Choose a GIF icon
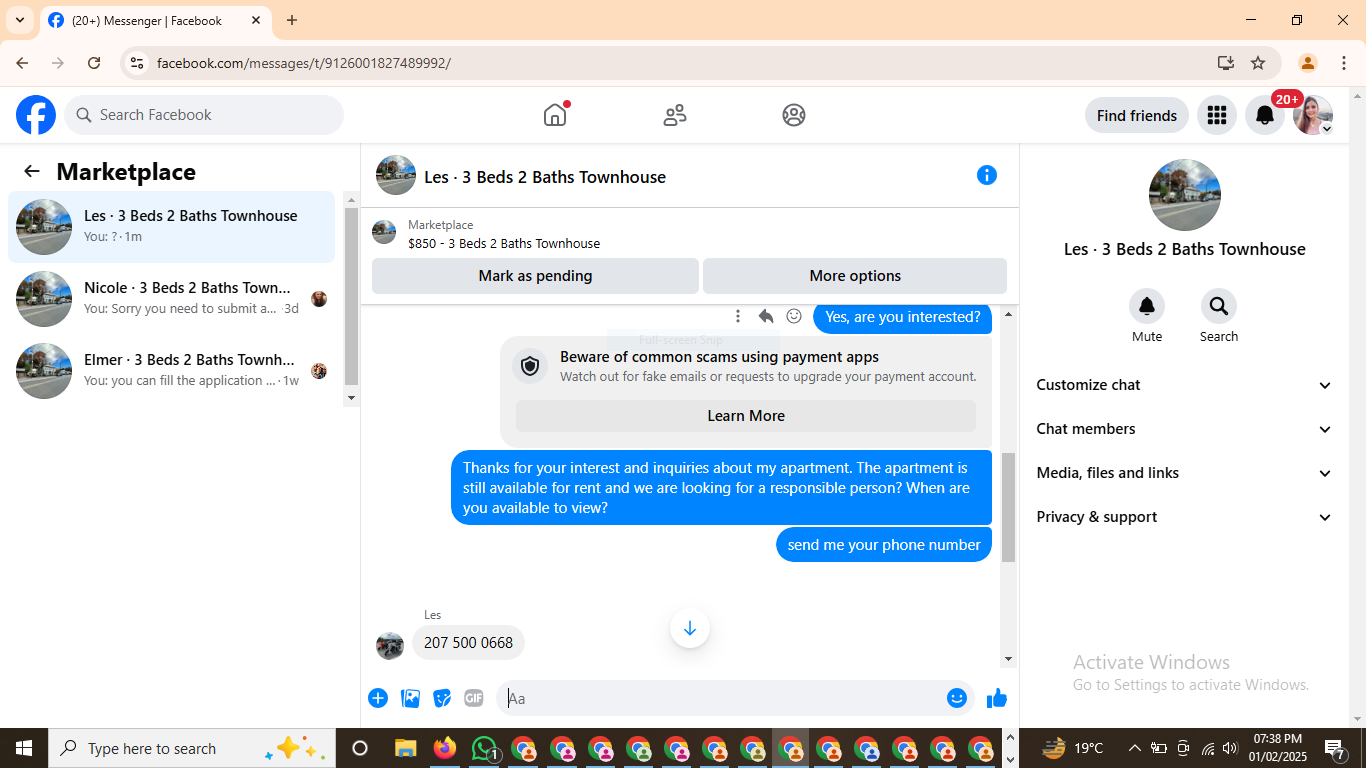1366x768 pixels. pos(474,698)
